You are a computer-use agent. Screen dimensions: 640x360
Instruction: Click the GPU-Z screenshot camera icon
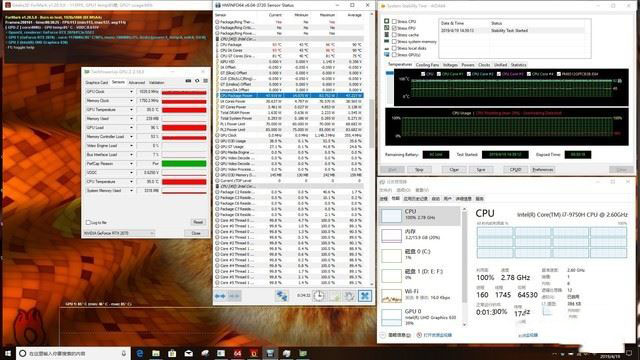[188, 81]
